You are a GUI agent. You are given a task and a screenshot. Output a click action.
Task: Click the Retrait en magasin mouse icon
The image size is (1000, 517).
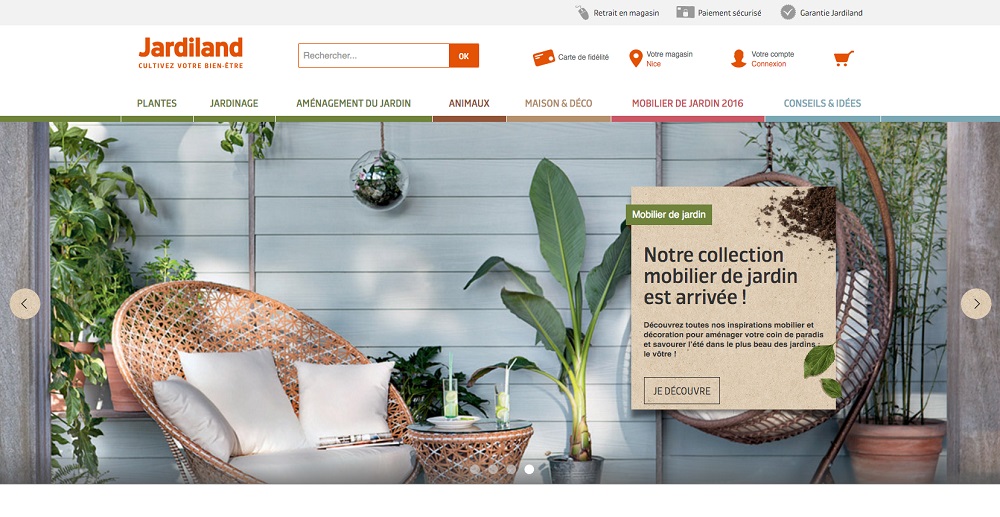point(582,13)
